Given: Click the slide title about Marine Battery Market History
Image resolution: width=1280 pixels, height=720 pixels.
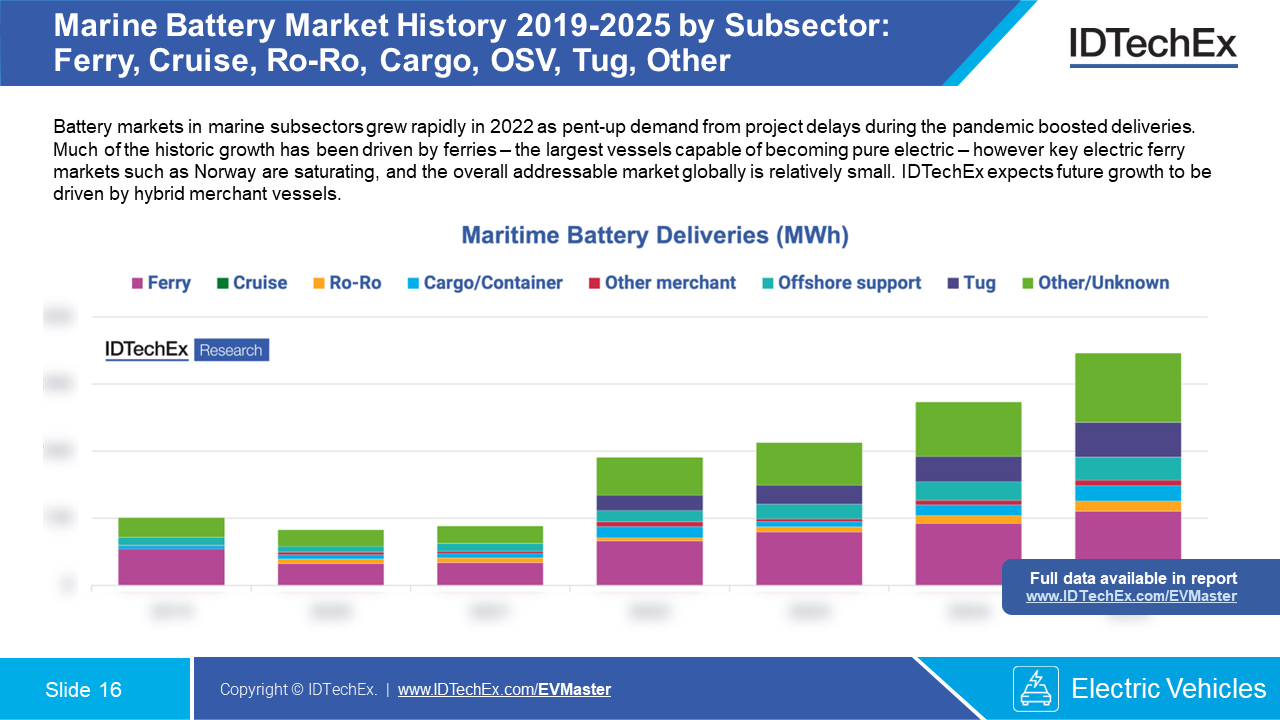Looking at the screenshot, I should click(470, 42).
